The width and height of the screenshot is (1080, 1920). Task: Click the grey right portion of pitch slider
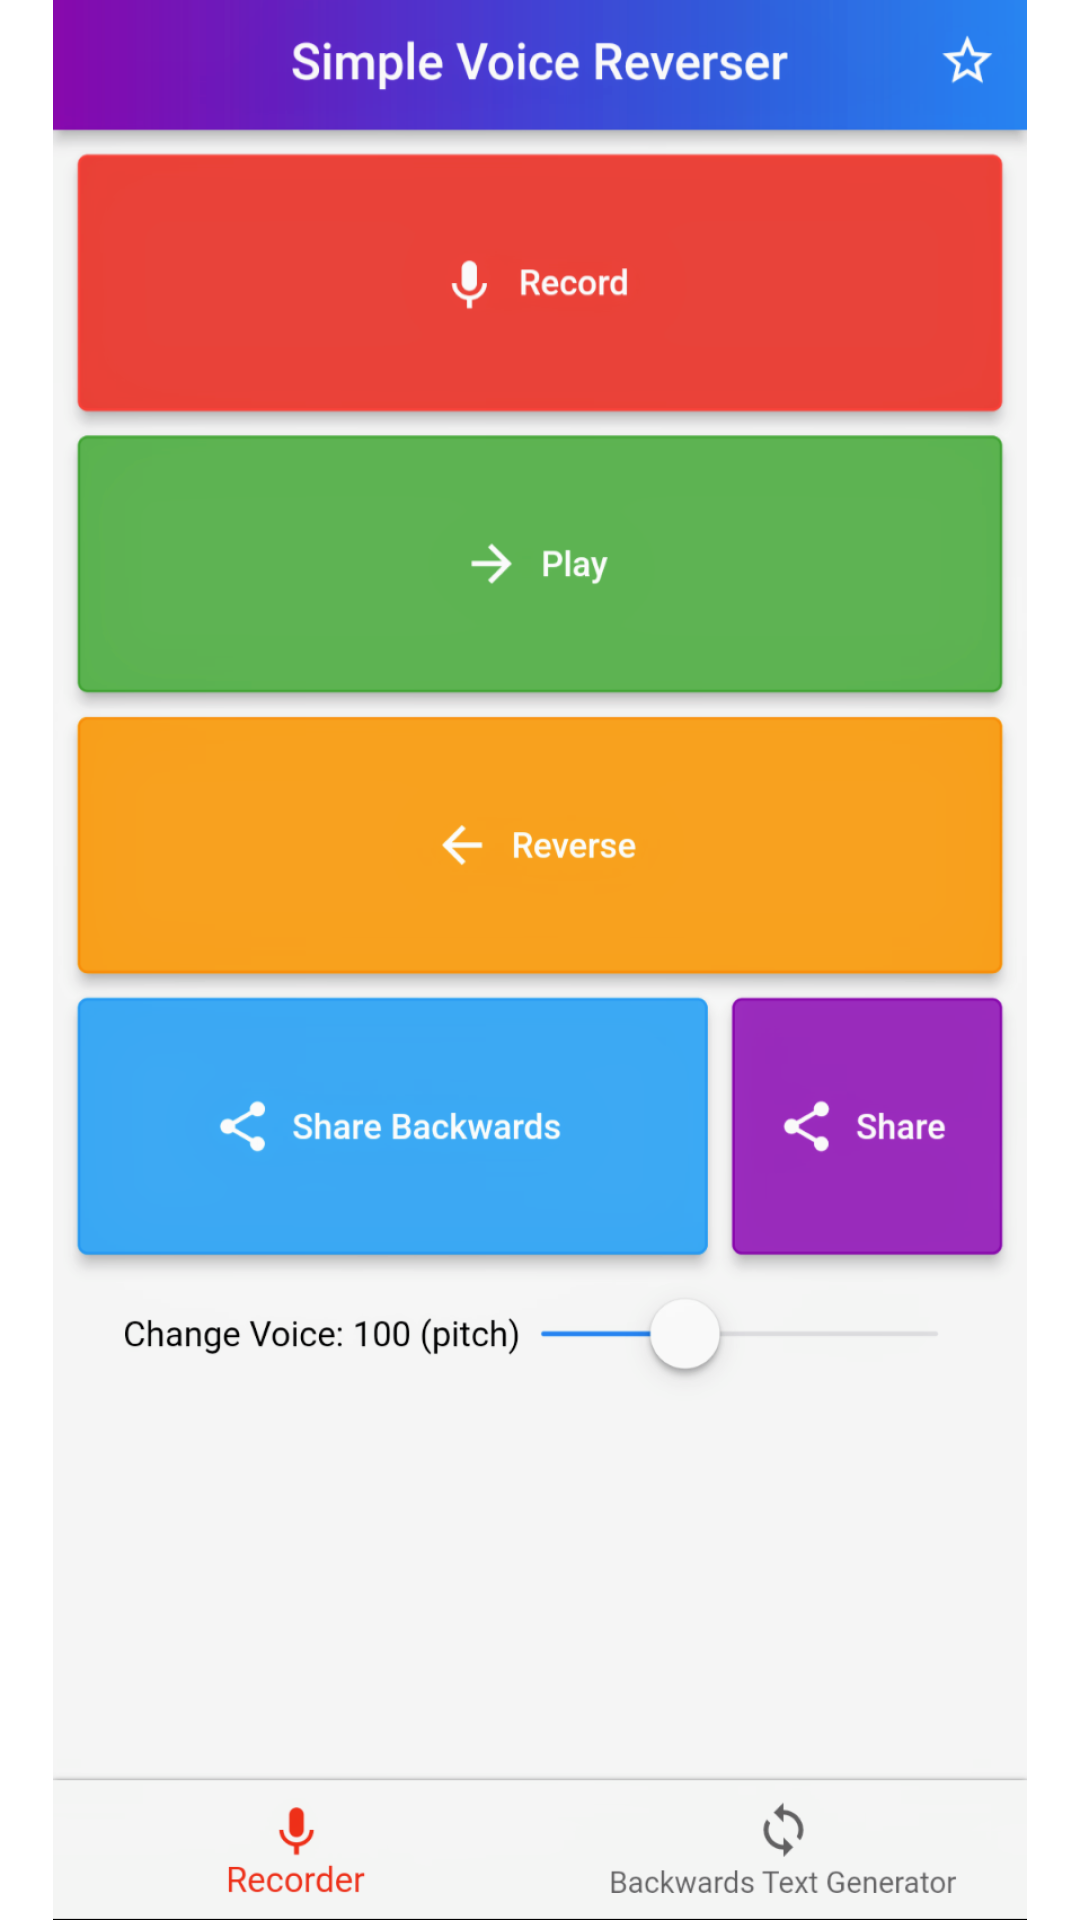(829, 1334)
